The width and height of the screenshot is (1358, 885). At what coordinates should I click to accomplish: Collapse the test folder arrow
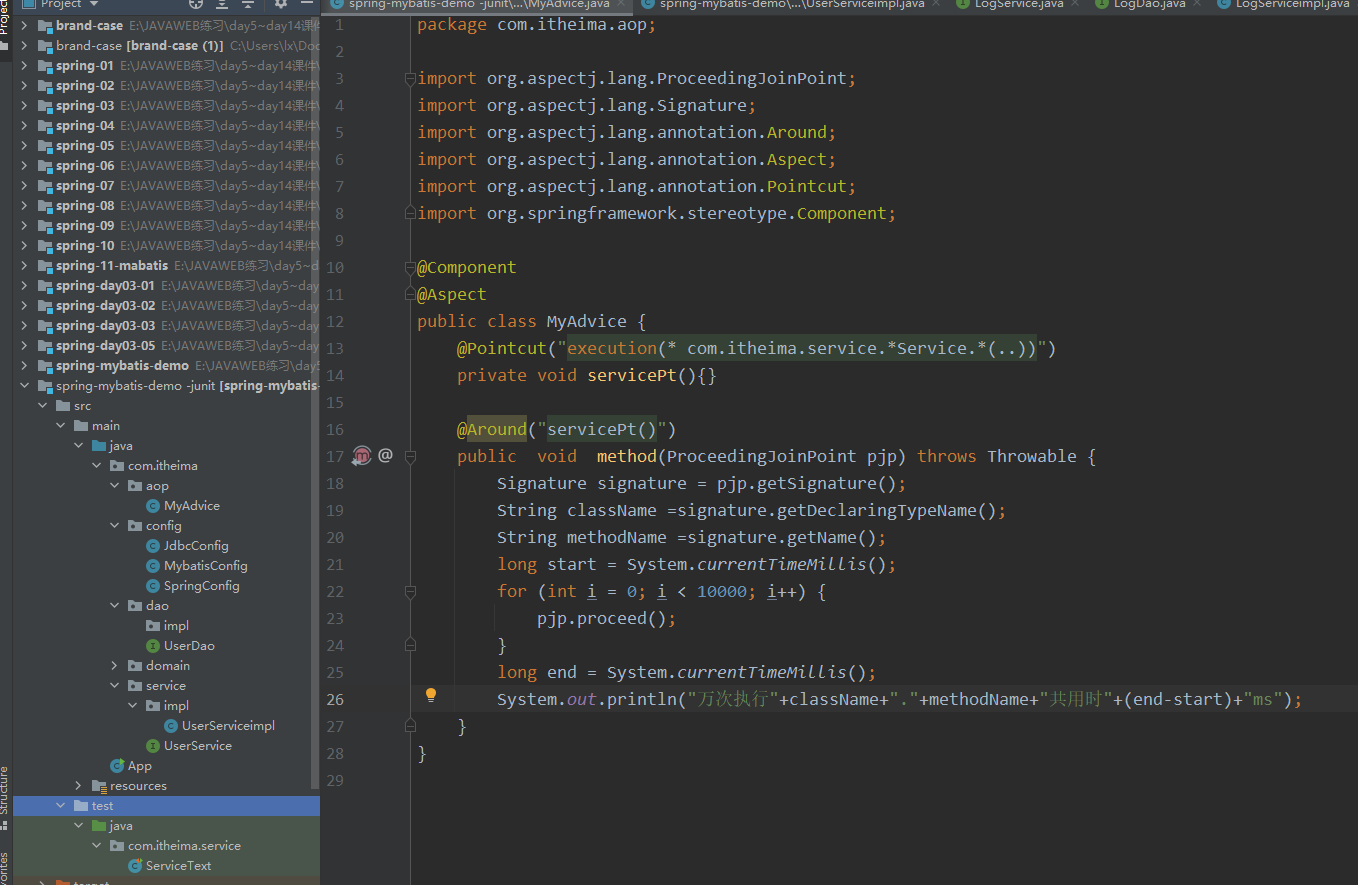61,806
